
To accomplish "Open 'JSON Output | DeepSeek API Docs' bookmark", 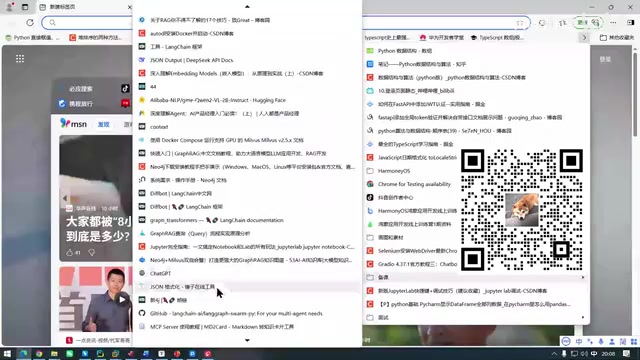I will pyautogui.click(x=247, y=60).
